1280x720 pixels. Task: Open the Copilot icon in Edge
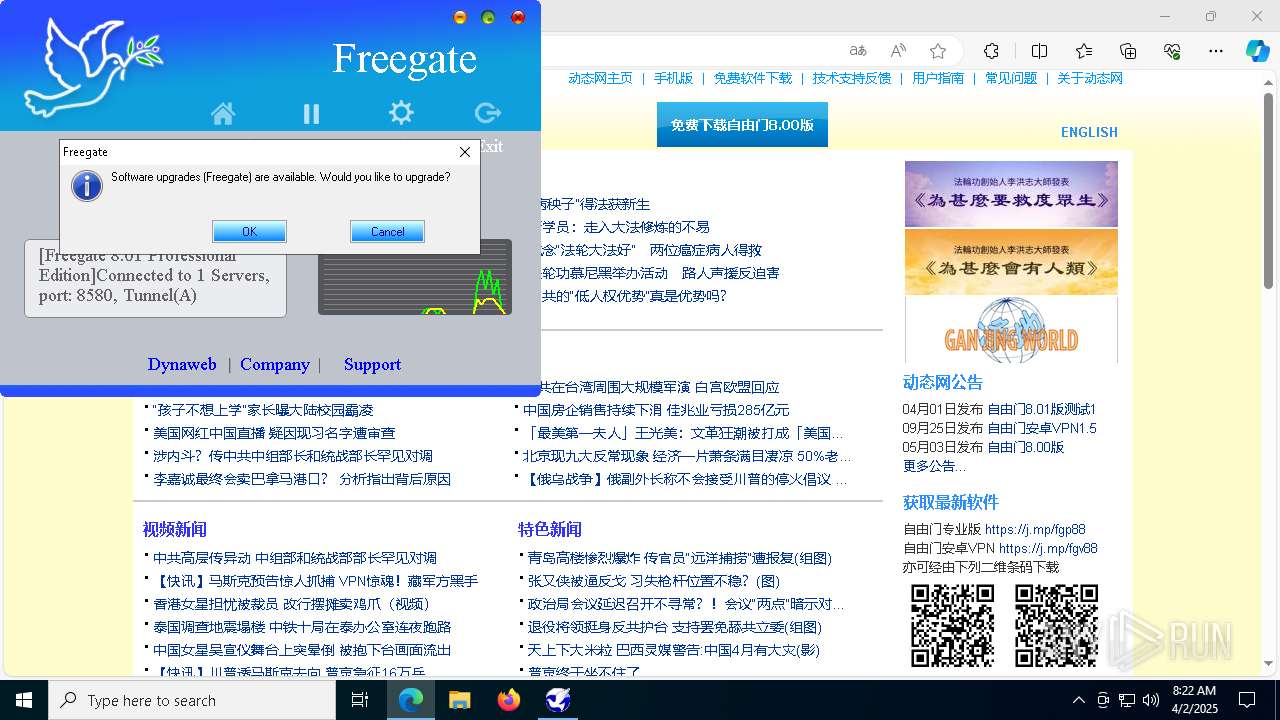pos(1258,51)
